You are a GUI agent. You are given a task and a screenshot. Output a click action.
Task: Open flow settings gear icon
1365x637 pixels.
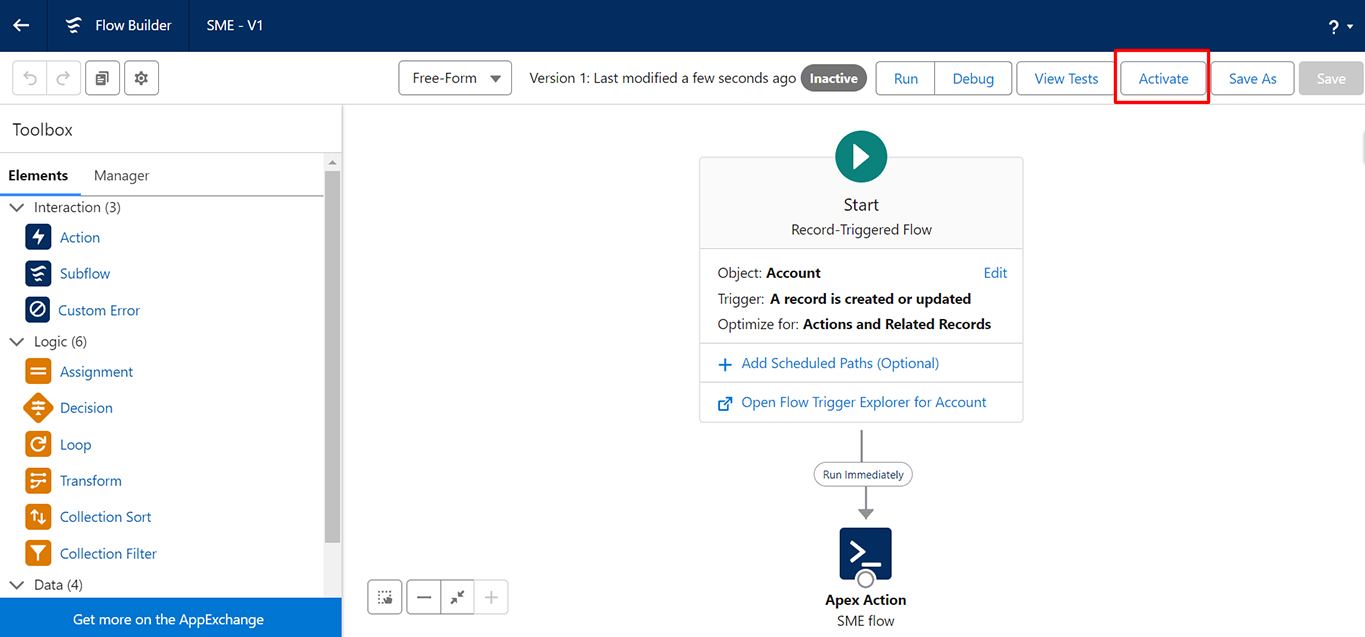141,78
